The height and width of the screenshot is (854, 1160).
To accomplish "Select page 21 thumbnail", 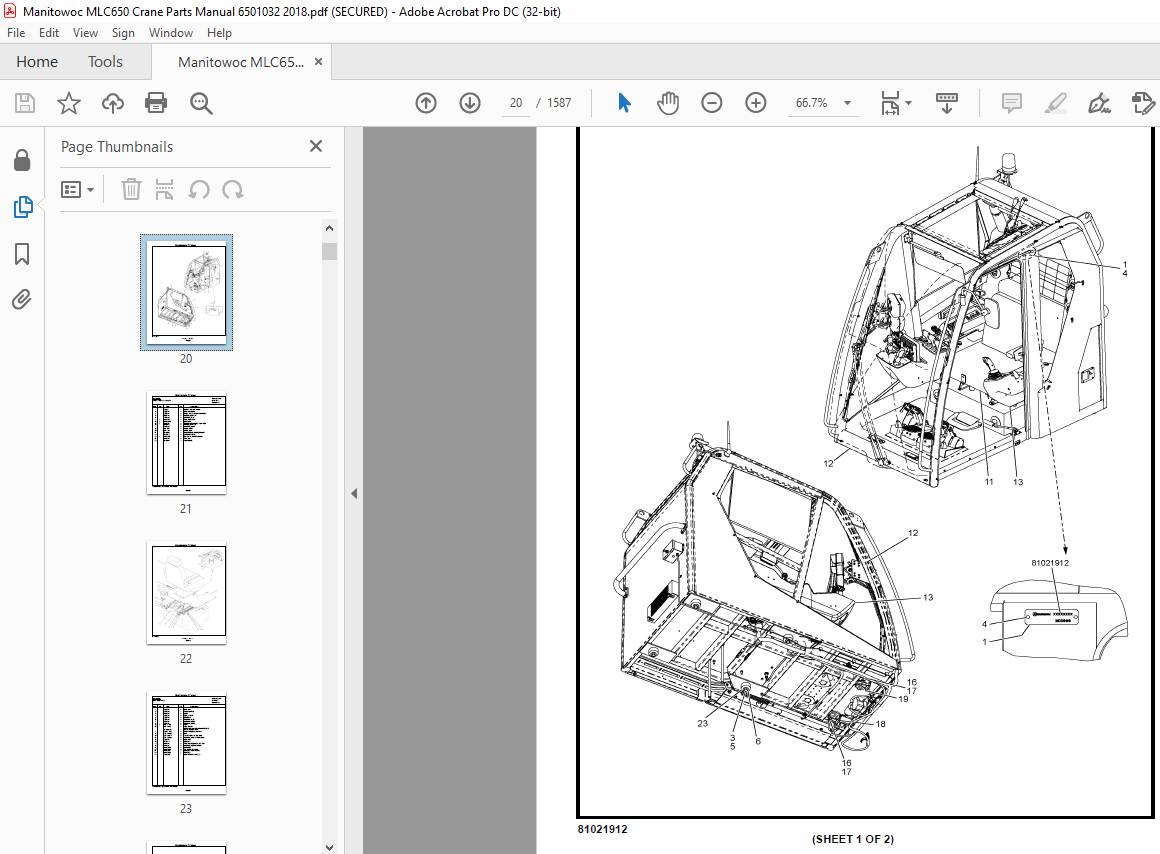I will tap(186, 443).
